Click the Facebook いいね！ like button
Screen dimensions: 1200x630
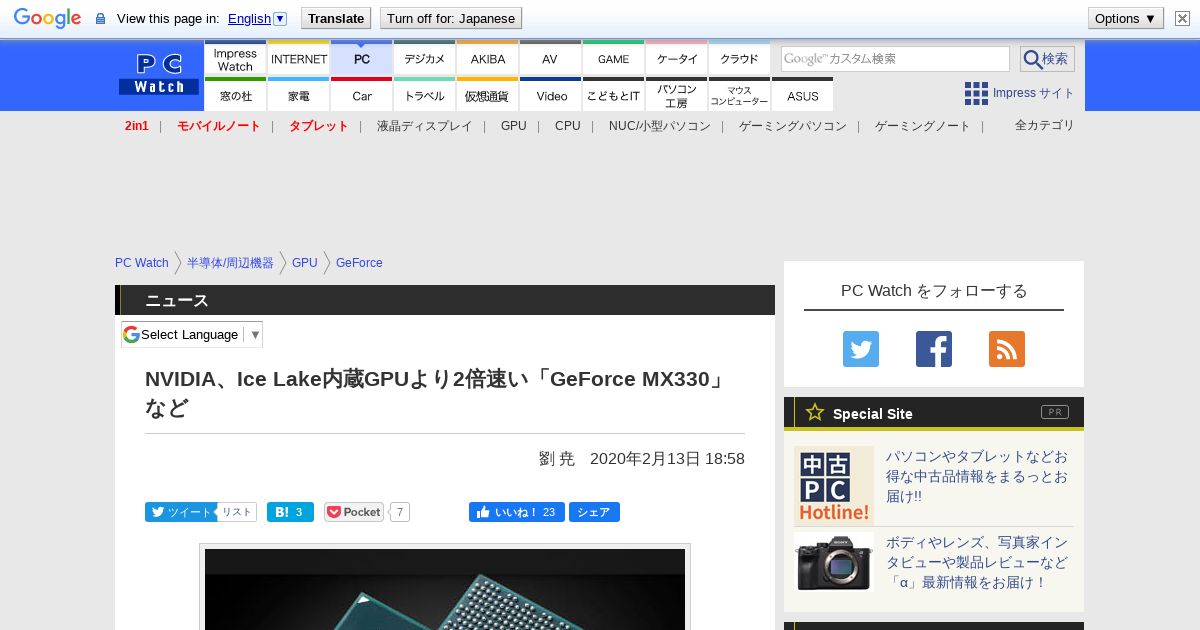click(516, 512)
